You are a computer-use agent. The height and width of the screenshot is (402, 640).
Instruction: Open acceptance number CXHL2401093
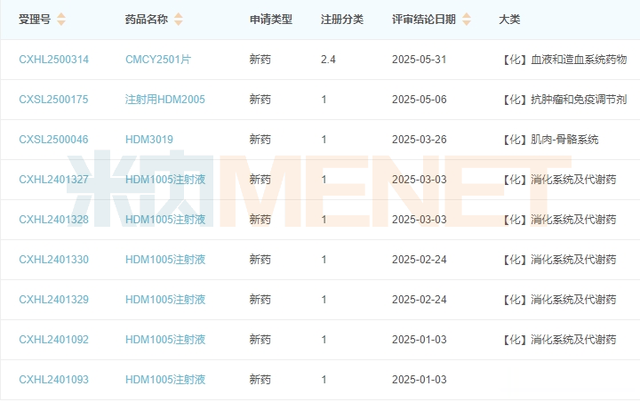(53, 380)
